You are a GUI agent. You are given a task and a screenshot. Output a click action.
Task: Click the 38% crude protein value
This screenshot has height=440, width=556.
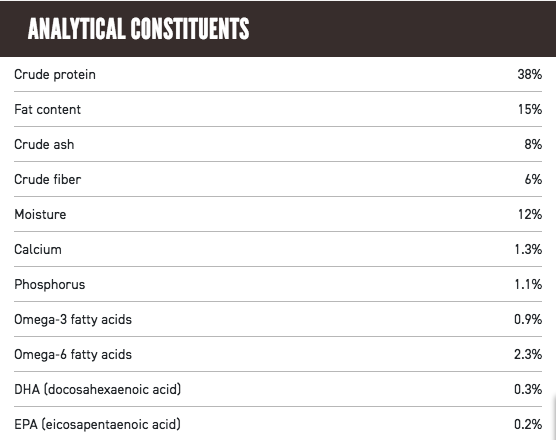click(529, 74)
